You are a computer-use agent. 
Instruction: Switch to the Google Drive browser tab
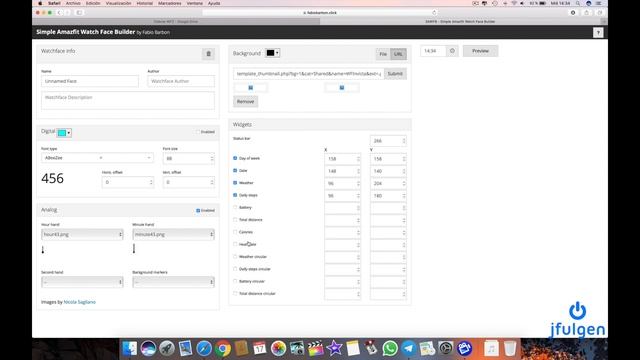click(176, 21)
